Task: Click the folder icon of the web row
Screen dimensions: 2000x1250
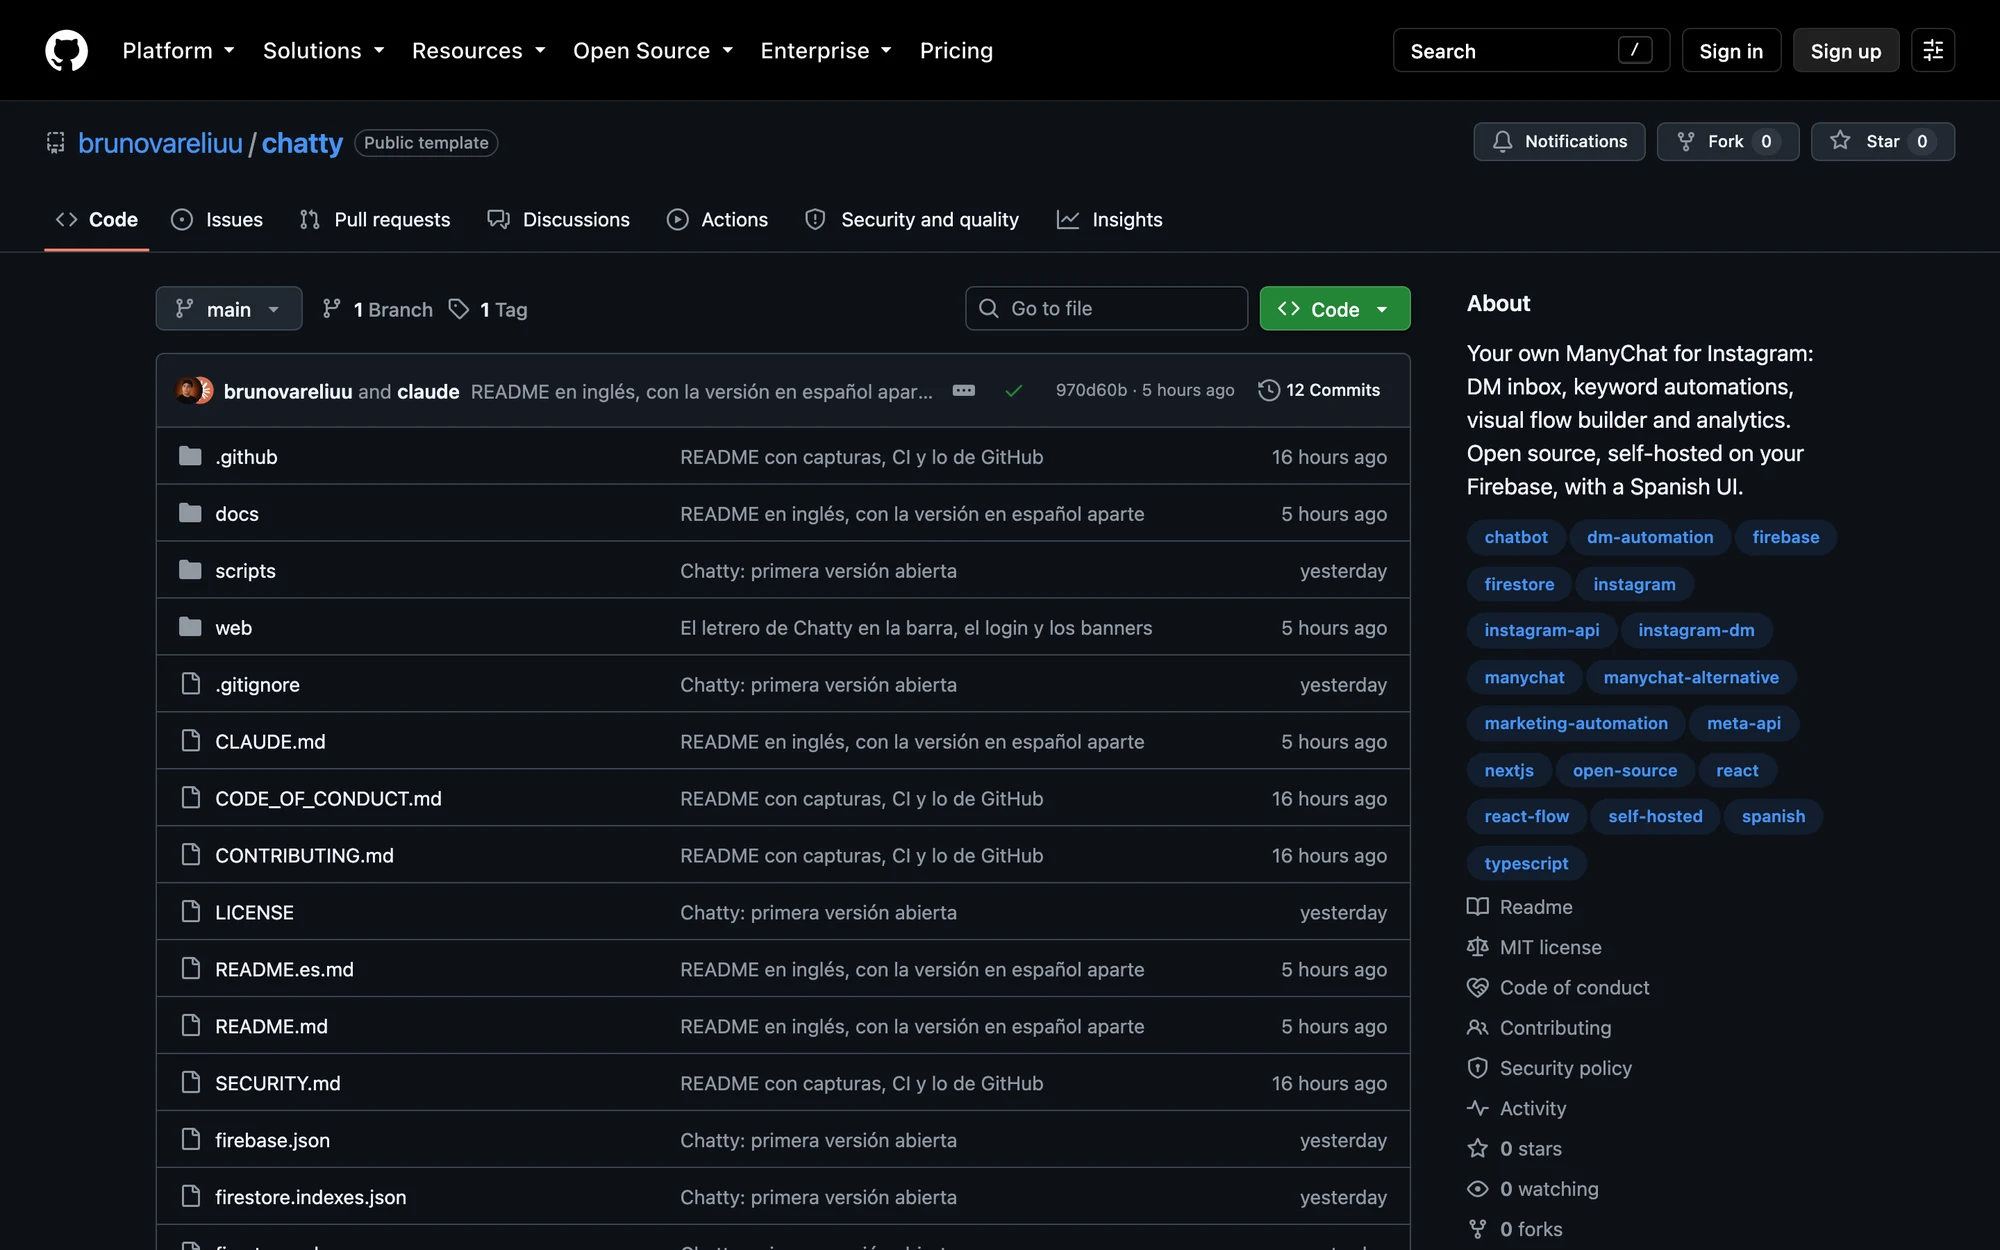Action: pos(190,627)
